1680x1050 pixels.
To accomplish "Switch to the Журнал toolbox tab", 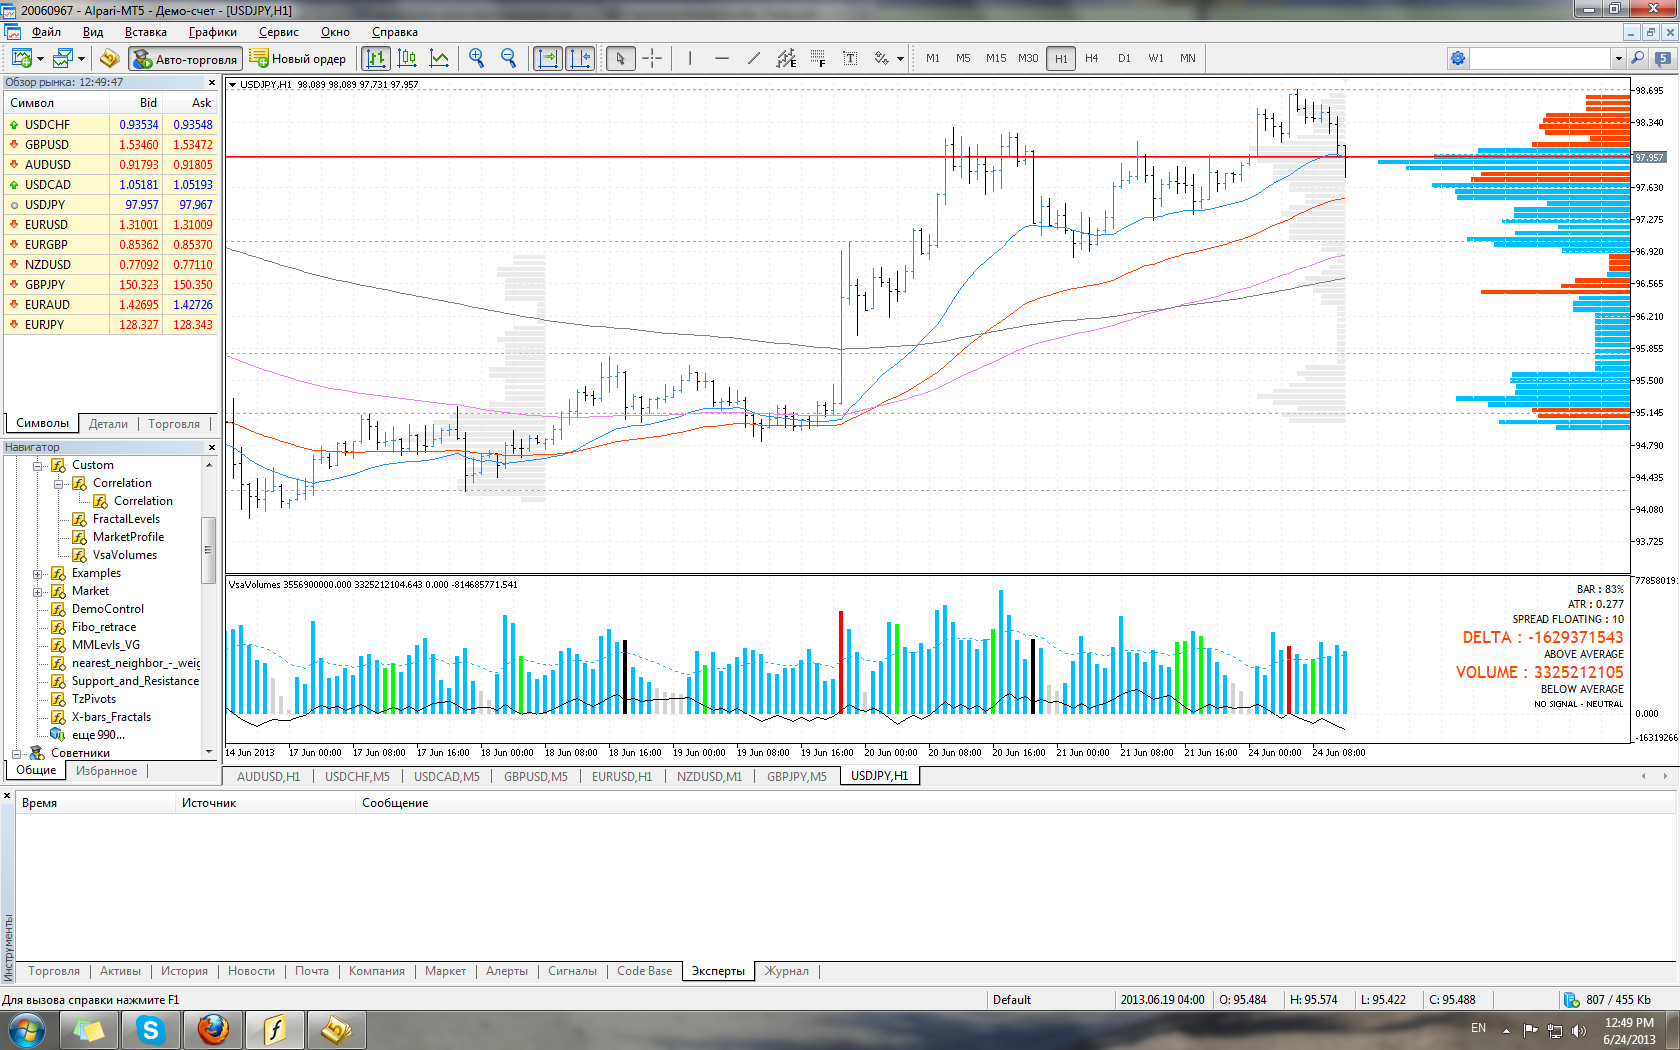I will pyautogui.click(x=787, y=971).
